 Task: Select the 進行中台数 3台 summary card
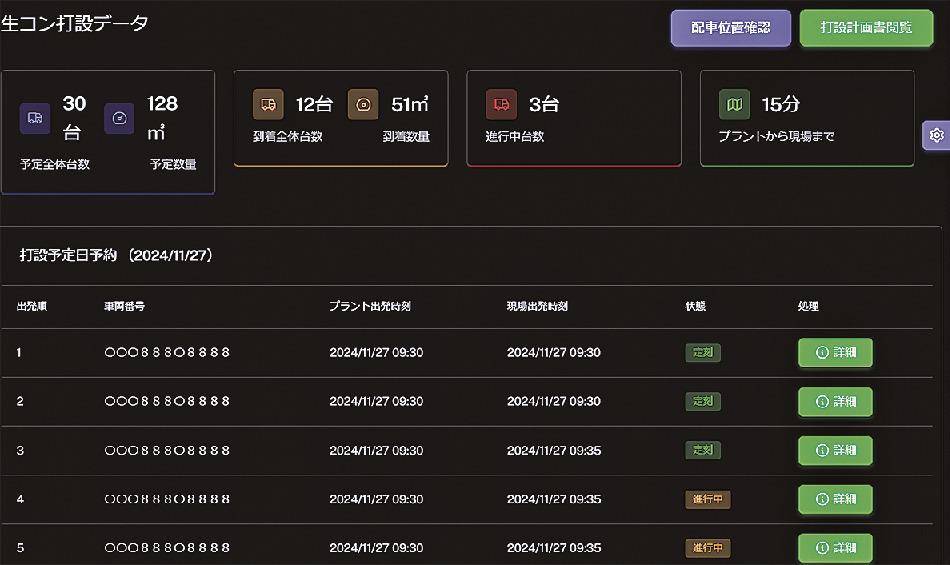574,118
